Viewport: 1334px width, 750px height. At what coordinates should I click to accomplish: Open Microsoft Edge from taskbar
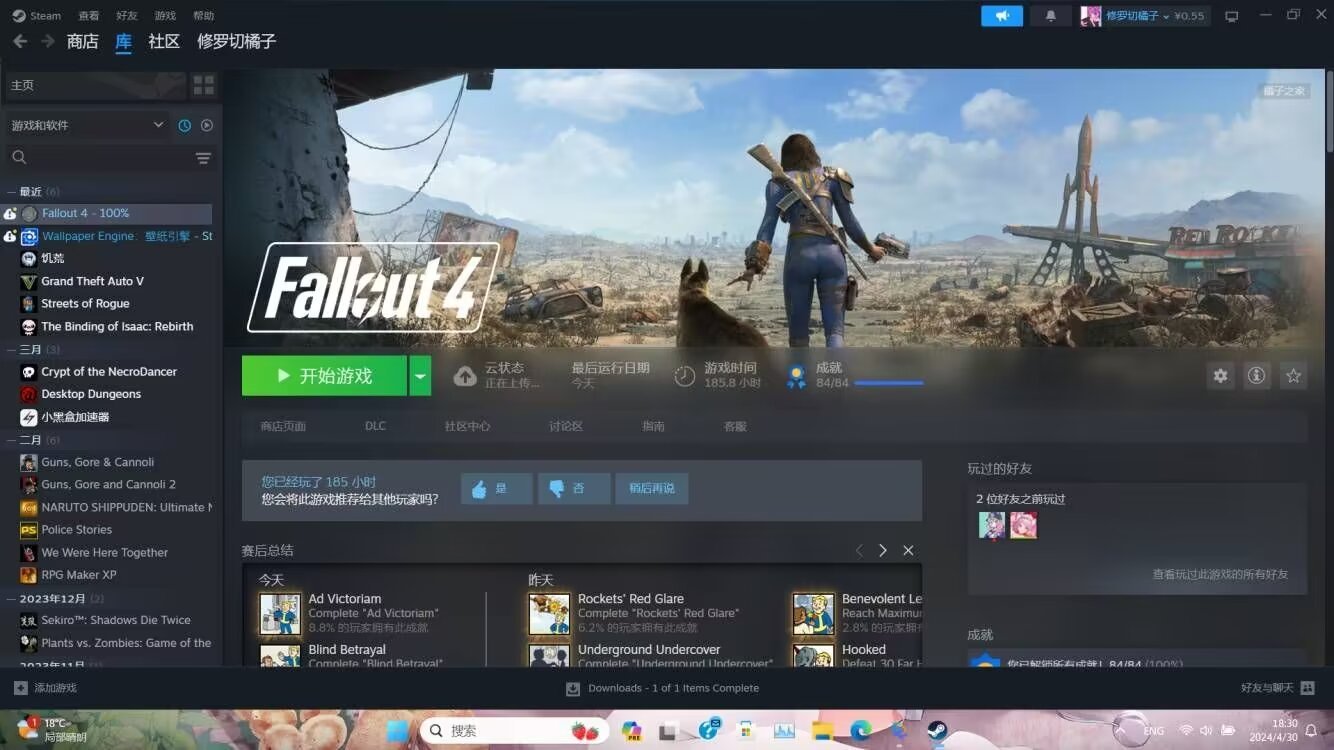[861, 731]
